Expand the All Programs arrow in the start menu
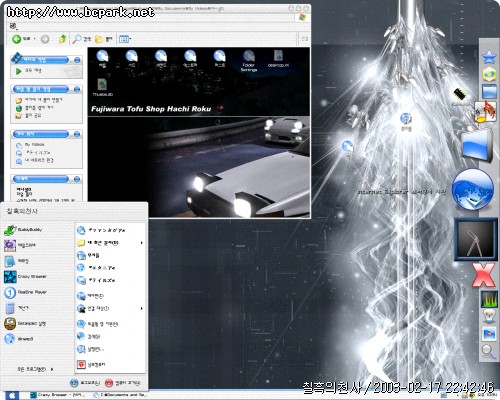The height and width of the screenshot is (400, 500). (x=52, y=369)
